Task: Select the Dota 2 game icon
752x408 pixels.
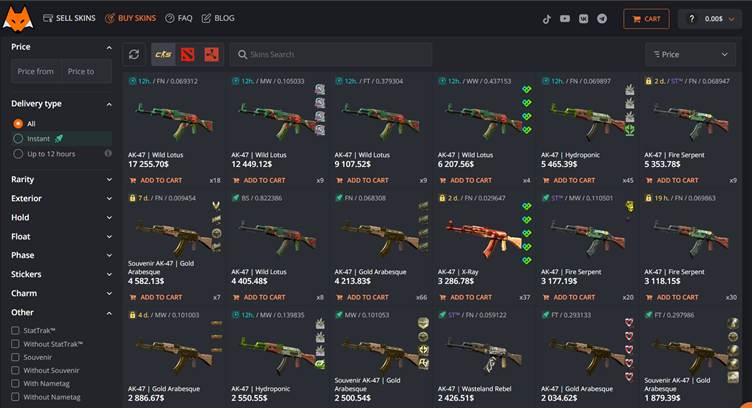Action: 187,54
